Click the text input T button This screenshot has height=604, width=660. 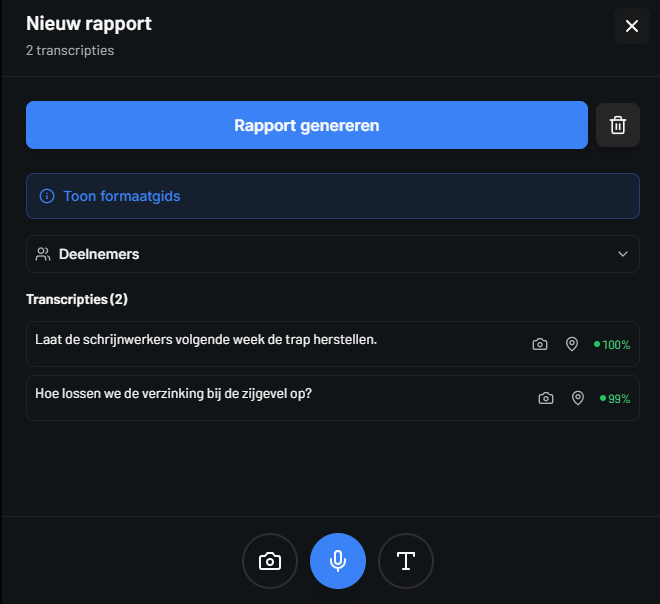point(406,561)
